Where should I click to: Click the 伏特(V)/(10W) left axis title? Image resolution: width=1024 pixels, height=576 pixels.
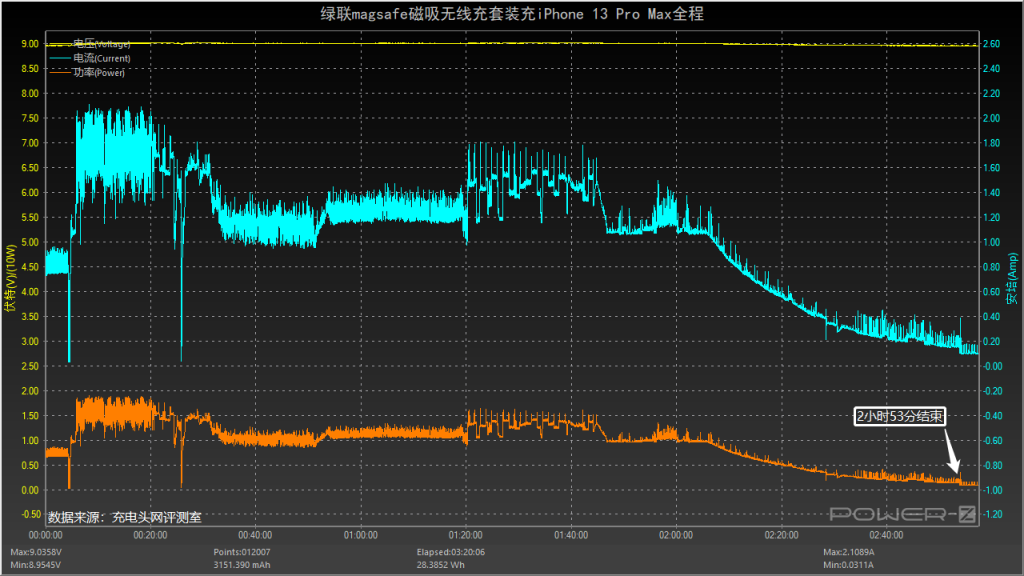click(10, 279)
